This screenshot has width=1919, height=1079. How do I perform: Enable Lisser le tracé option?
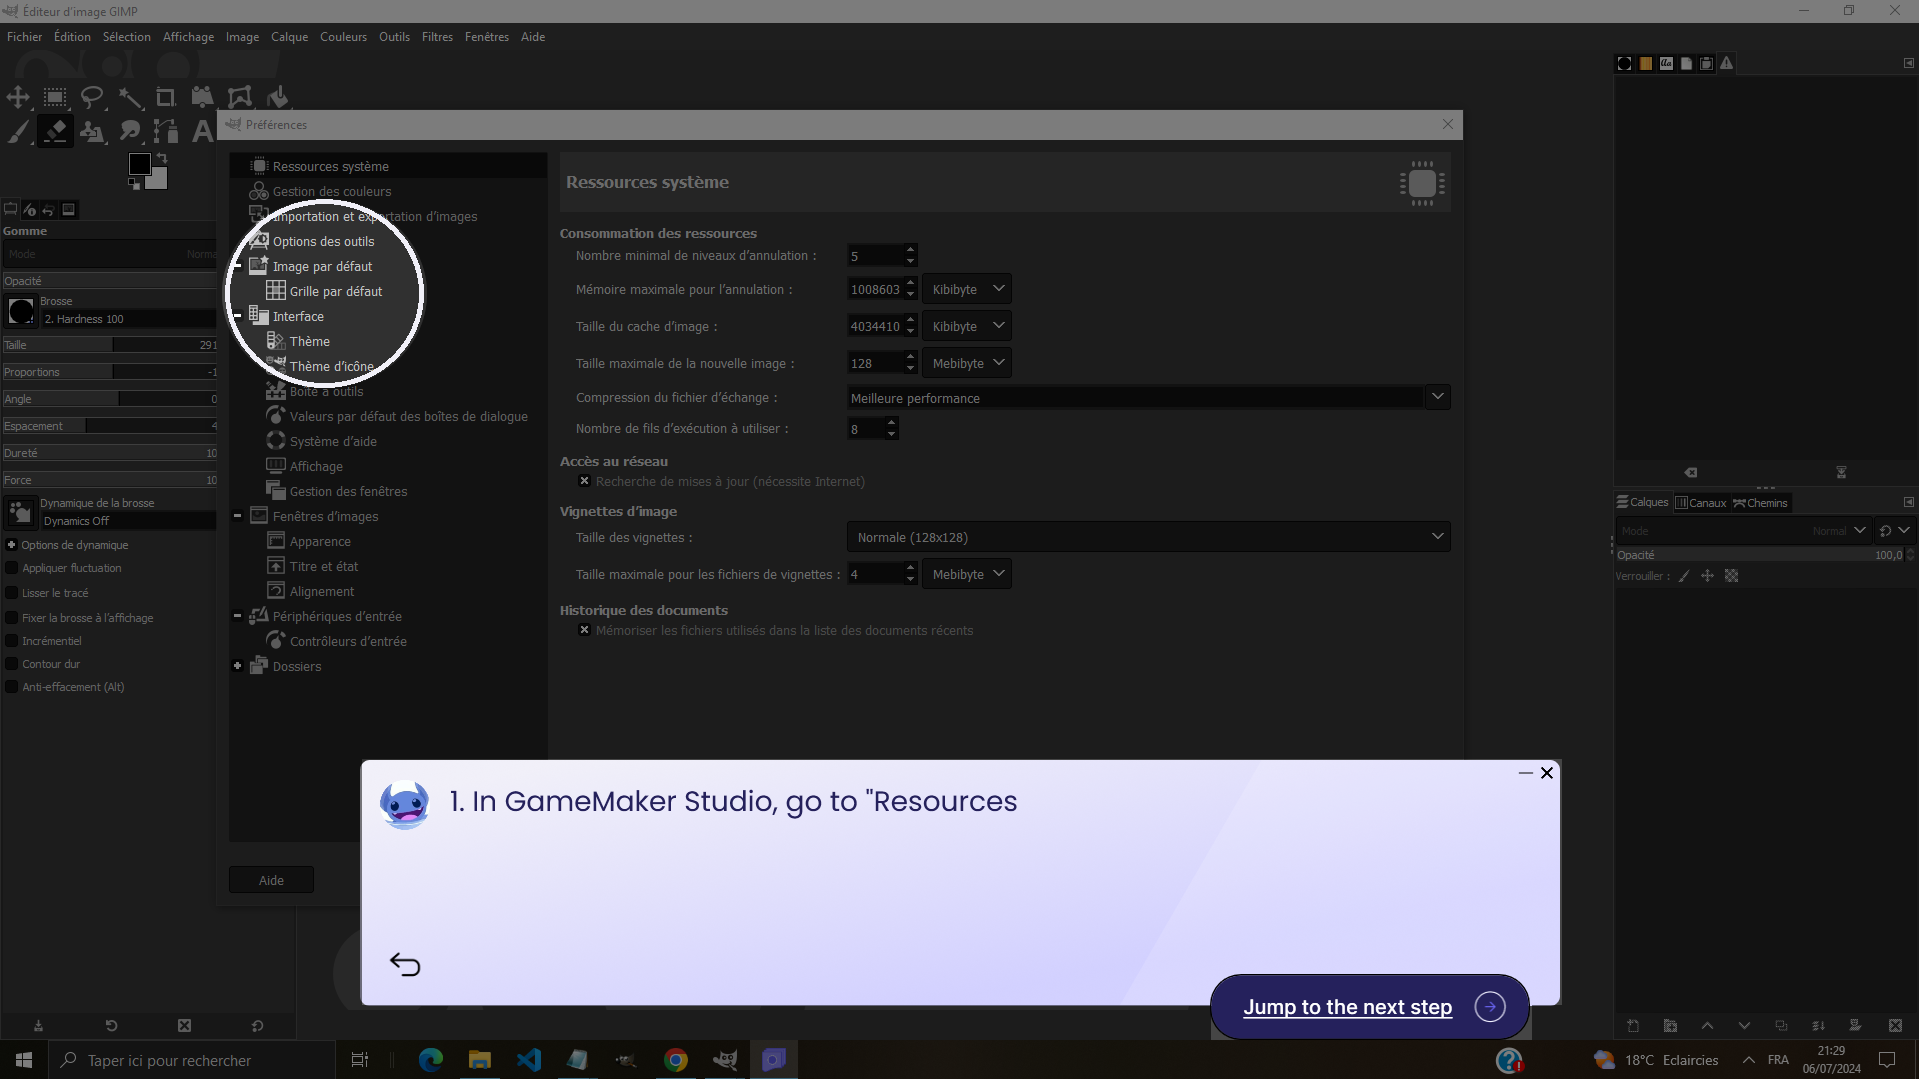coord(12,593)
